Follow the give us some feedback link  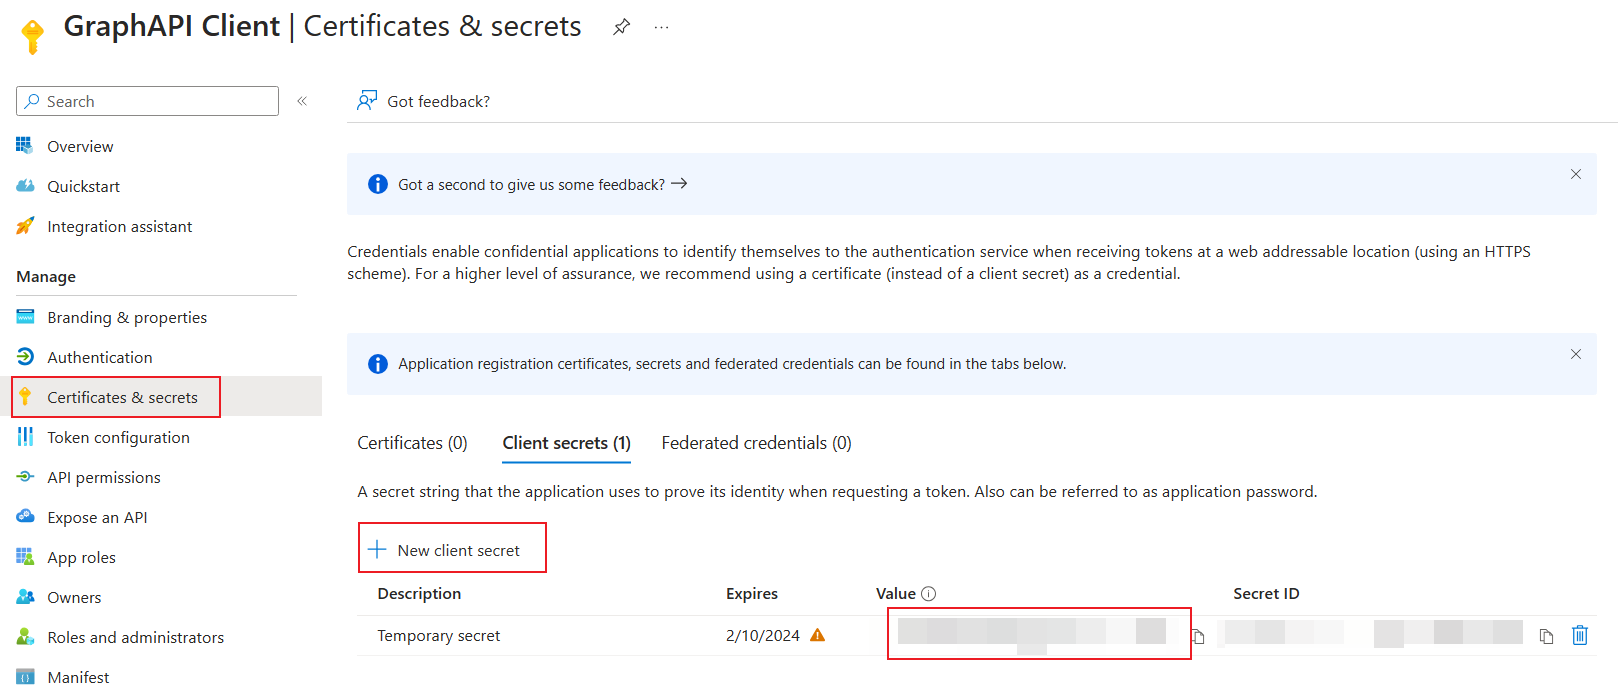click(542, 184)
